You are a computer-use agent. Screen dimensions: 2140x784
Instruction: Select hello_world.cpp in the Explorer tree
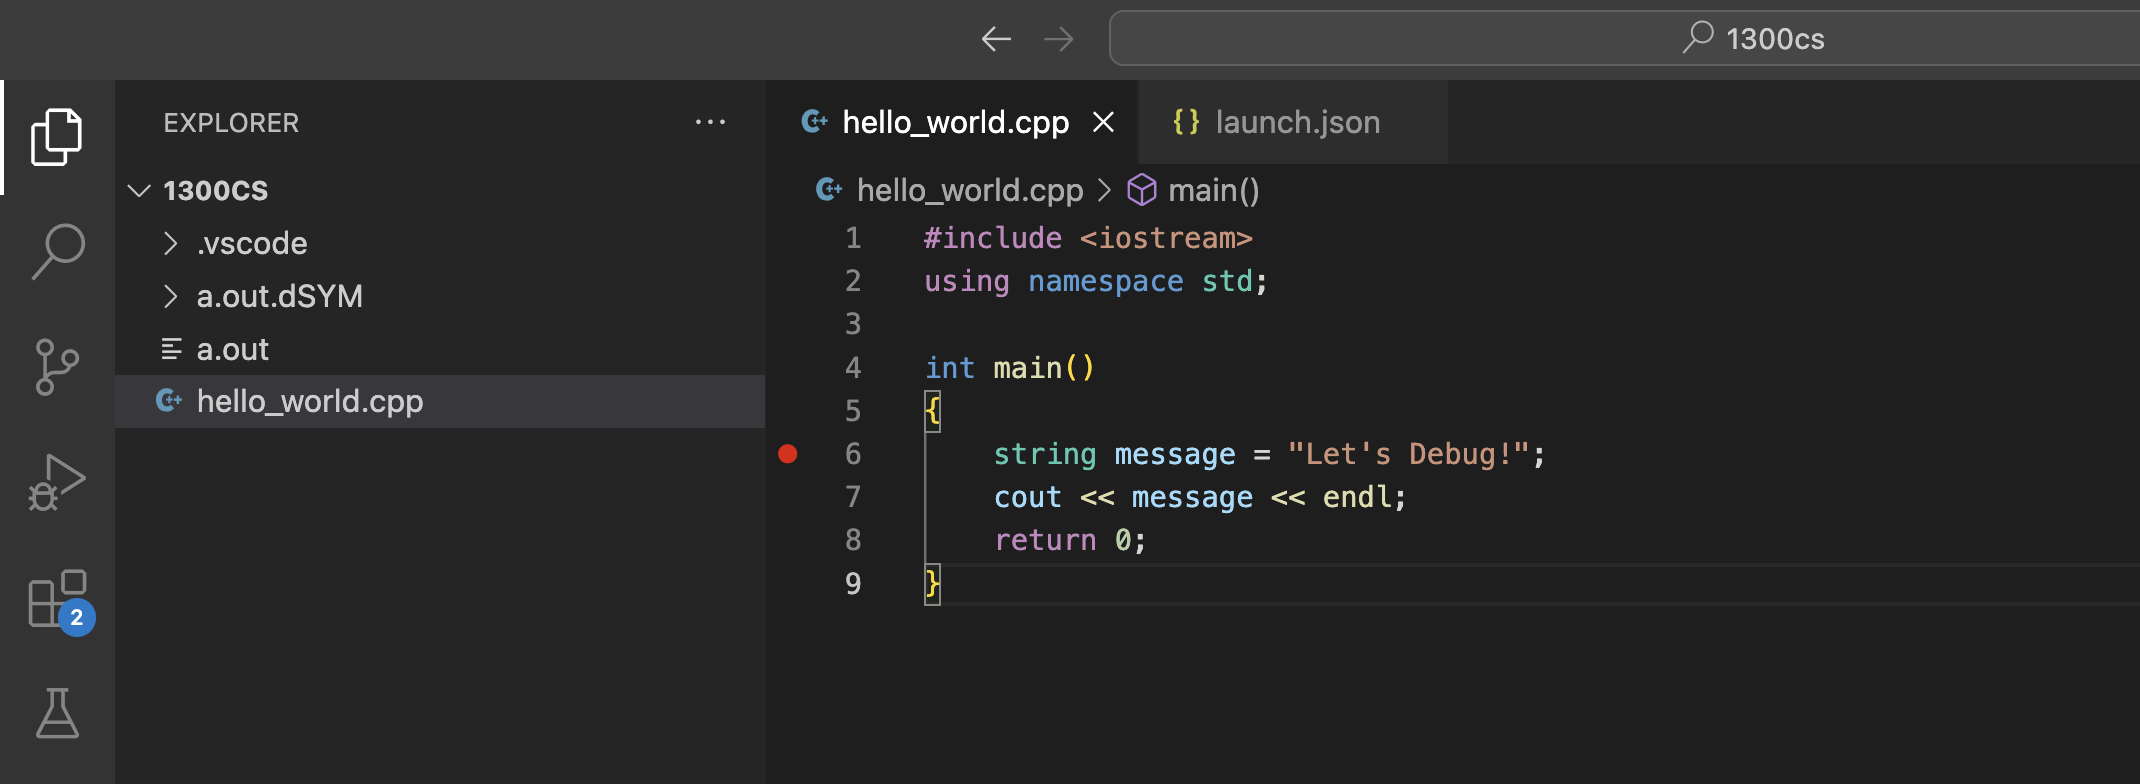click(x=440, y=401)
